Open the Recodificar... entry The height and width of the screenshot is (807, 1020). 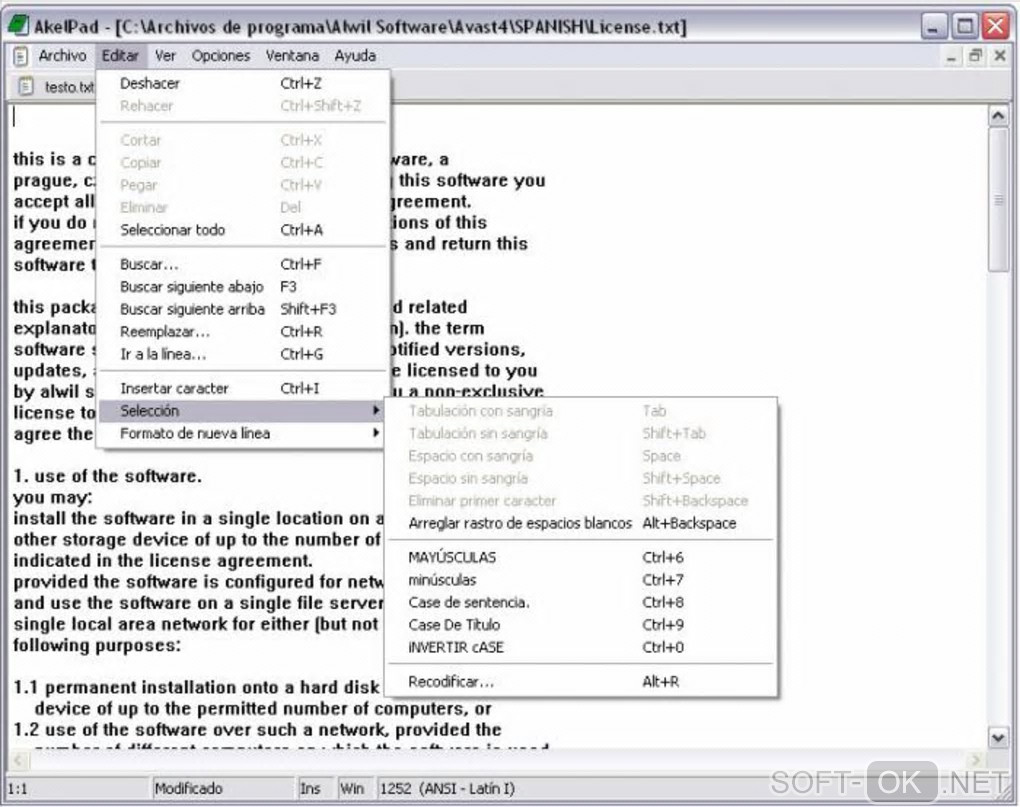(x=581, y=681)
